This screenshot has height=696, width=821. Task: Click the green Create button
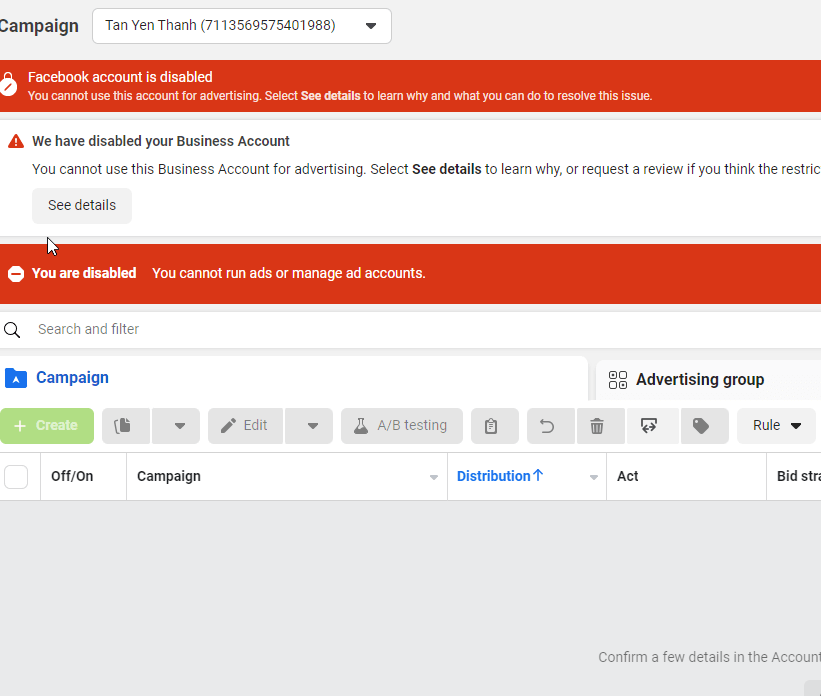(47, 426)
